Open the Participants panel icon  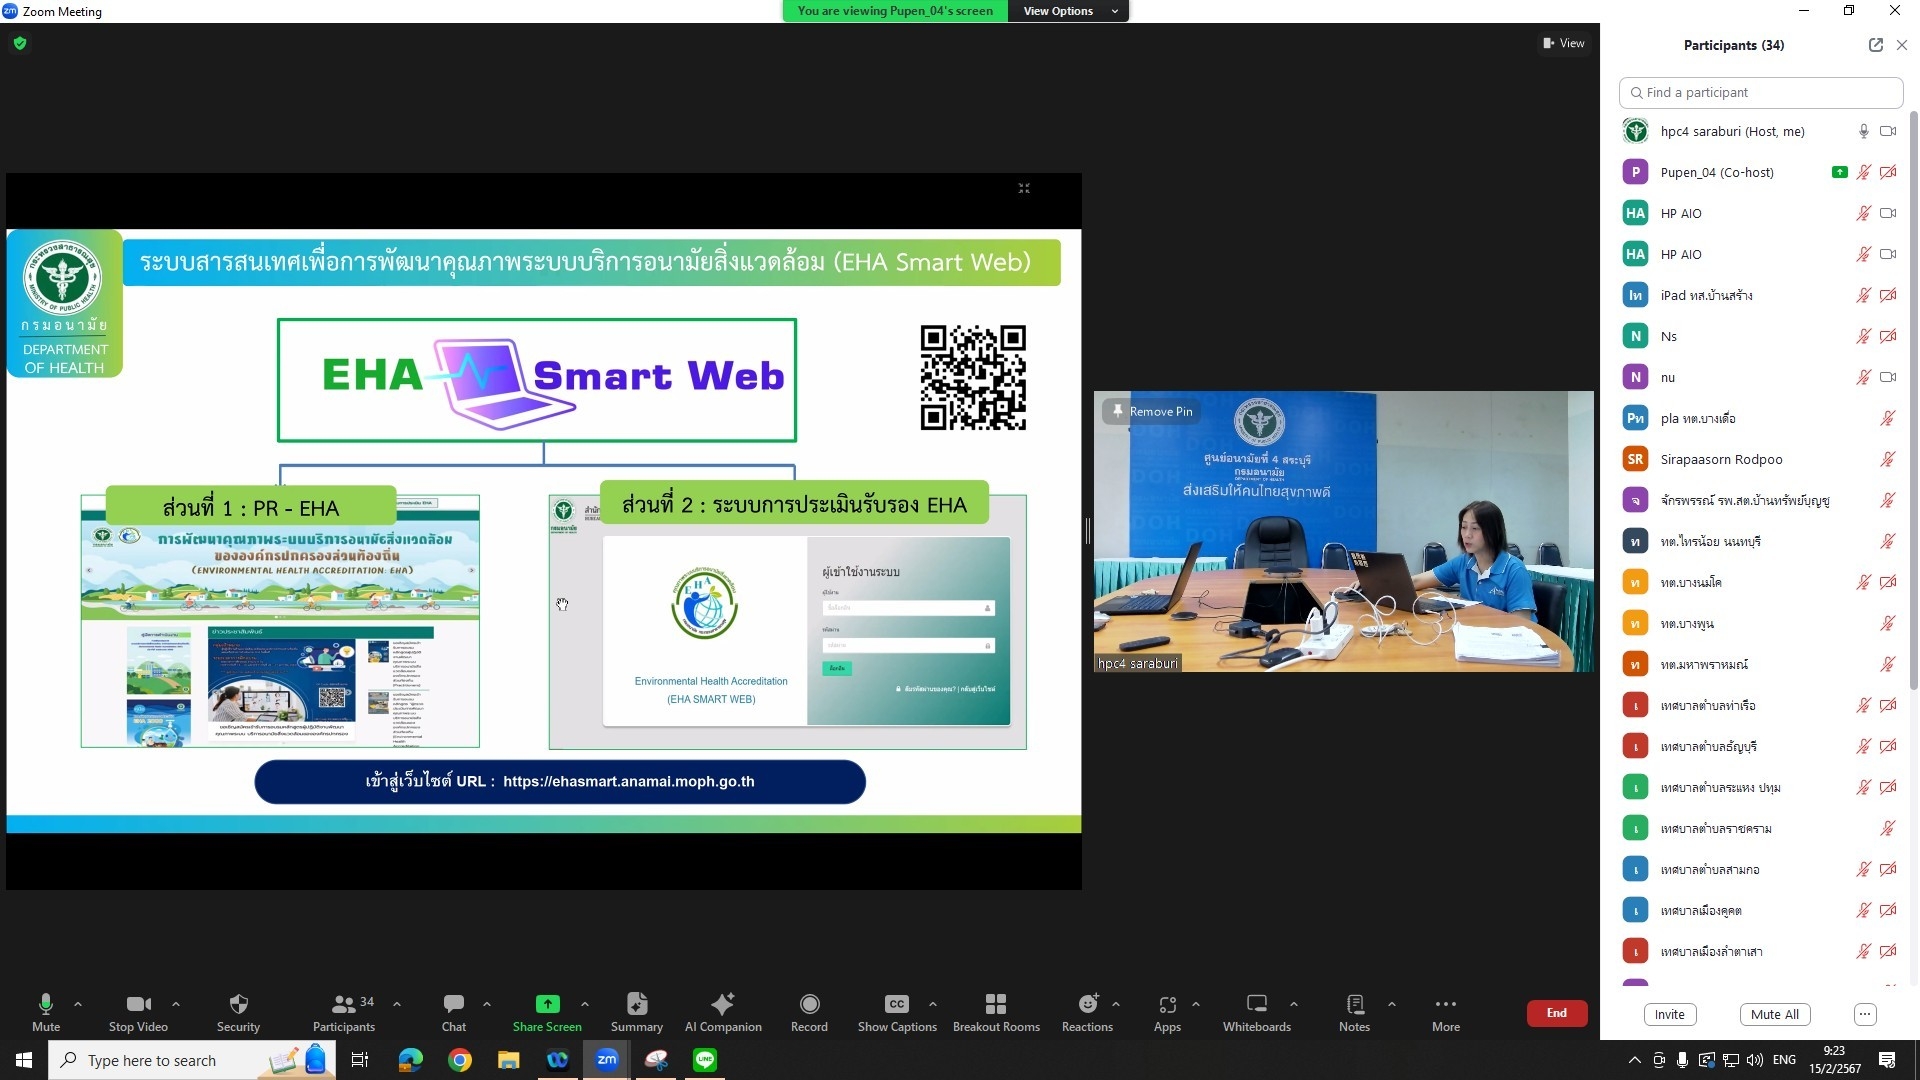tap(343, 1004)
